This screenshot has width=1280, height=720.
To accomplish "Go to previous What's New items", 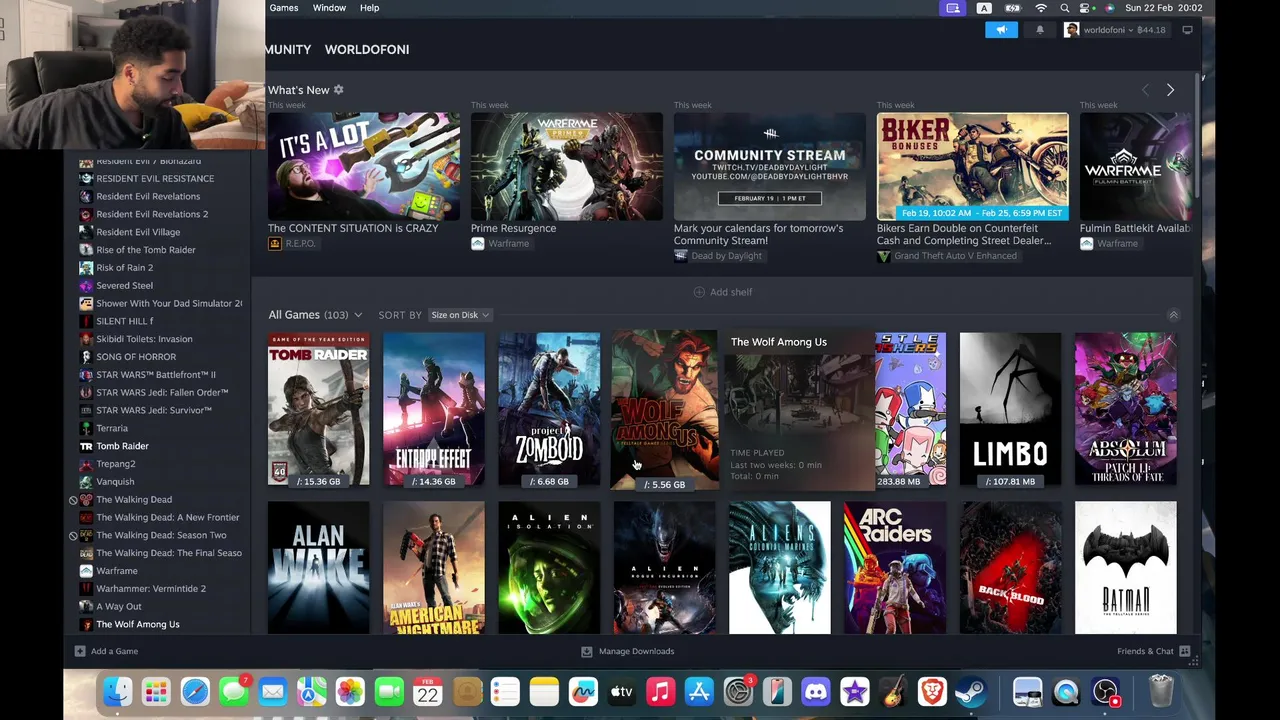I will 1146,90.
